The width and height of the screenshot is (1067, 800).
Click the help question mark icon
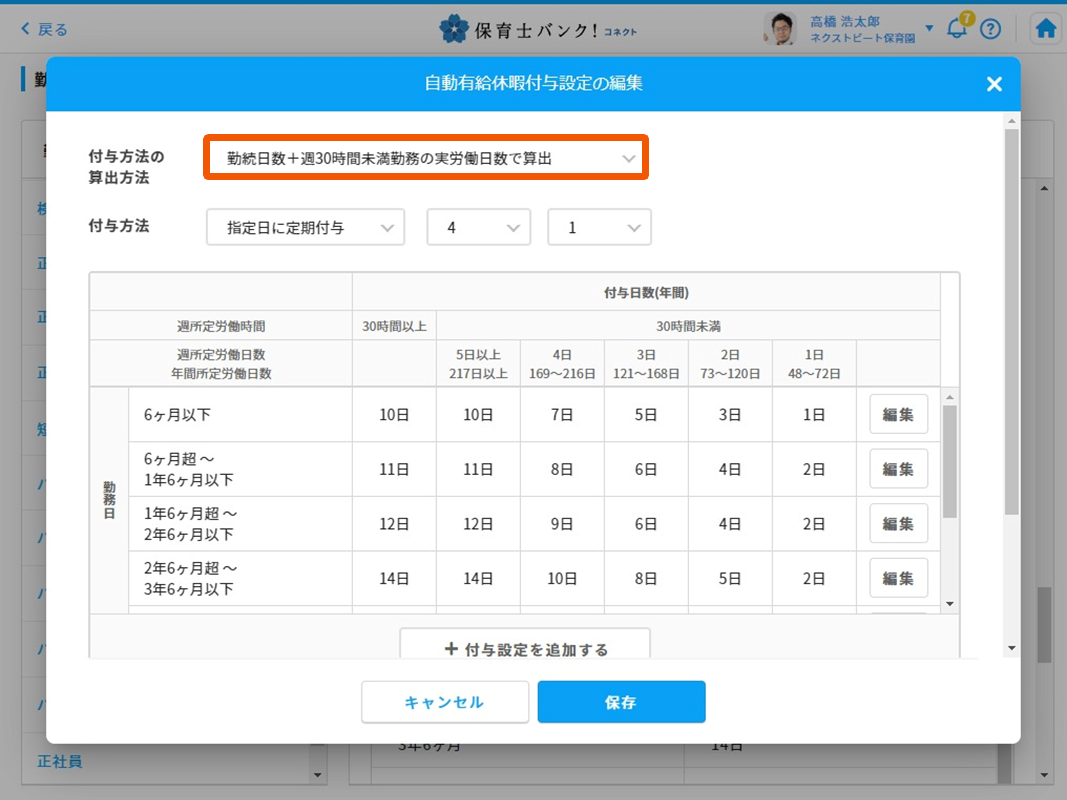coord(990,29)
